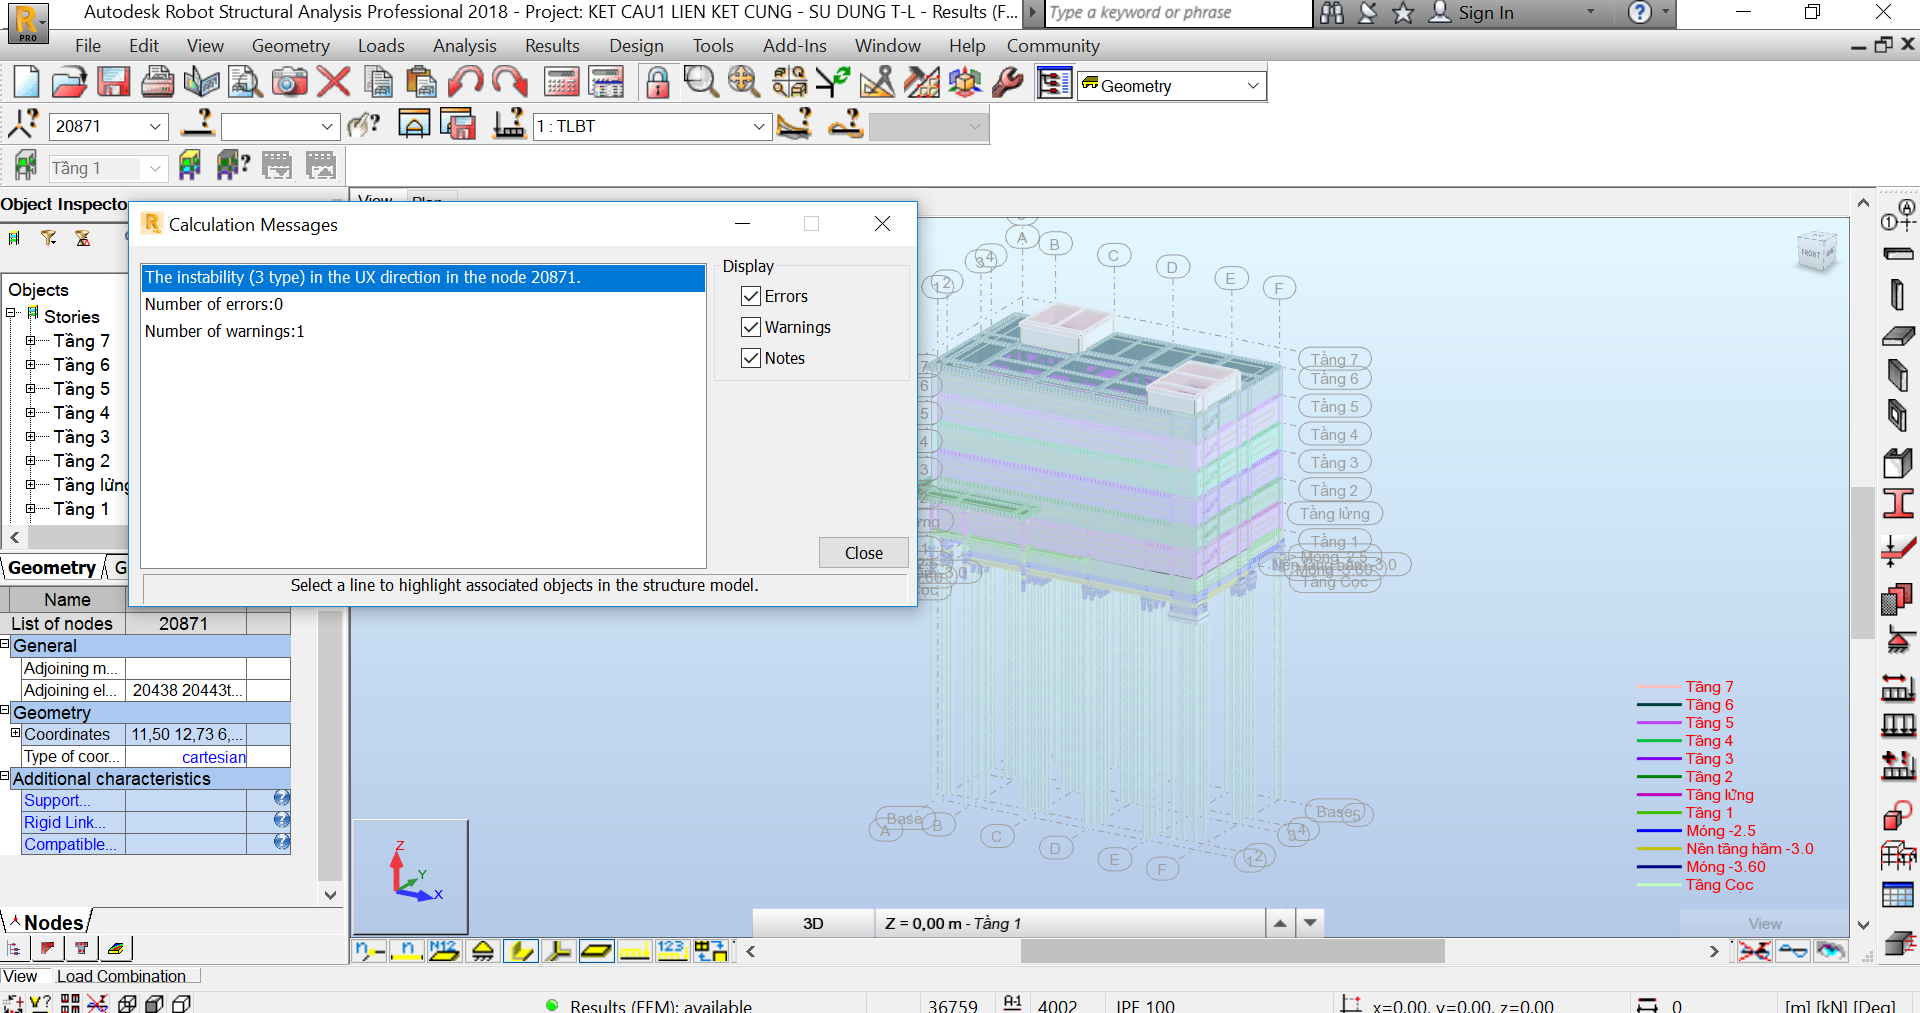The image size is (1920, 1013).
Task: Open the node number 20871 dropdown
Action: click(x=155, y=126)
